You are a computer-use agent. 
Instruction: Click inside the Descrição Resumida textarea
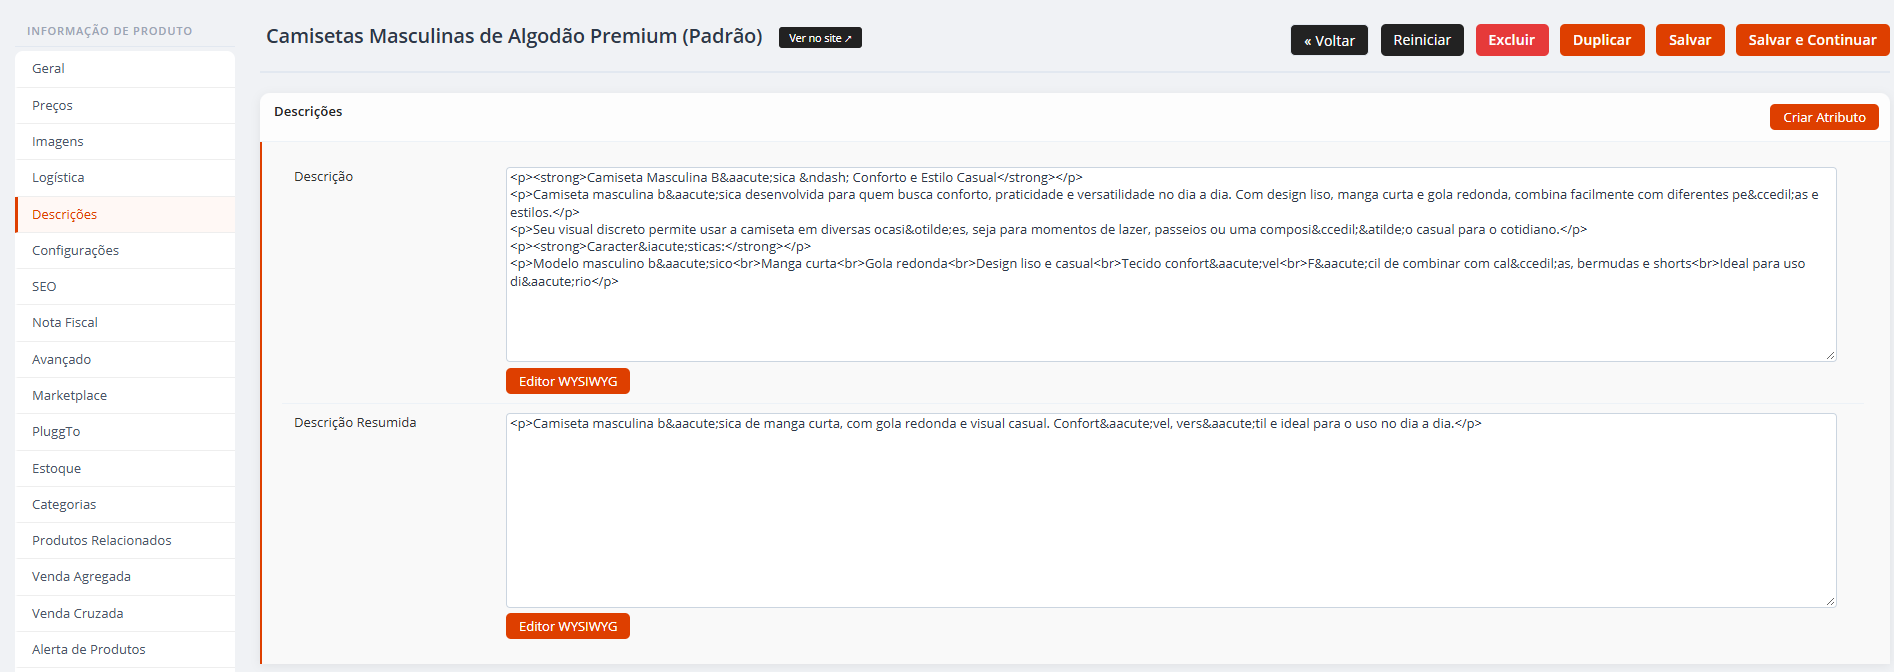[1171, 510]
